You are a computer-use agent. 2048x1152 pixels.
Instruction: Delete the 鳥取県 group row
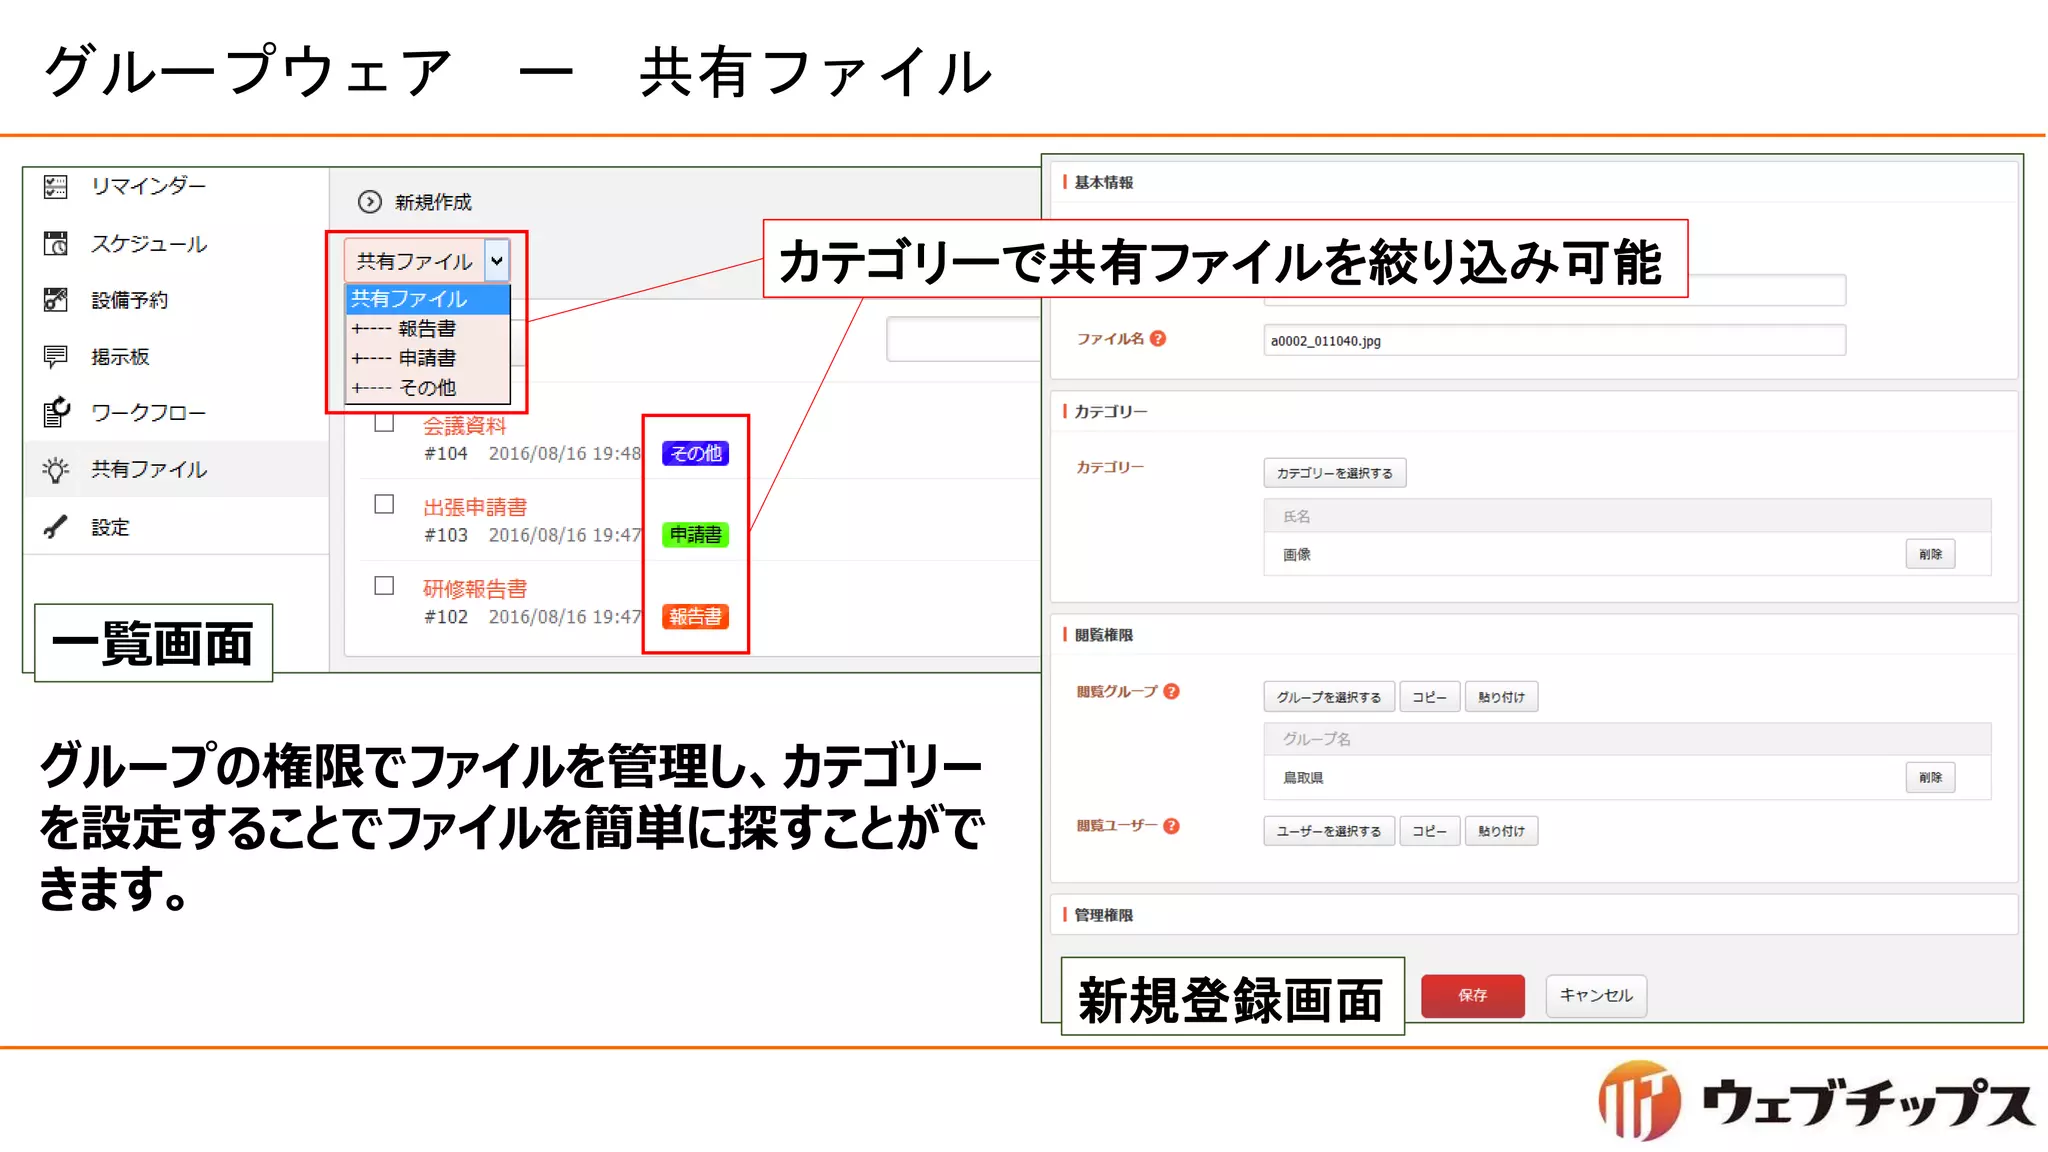coord(1930,777)
